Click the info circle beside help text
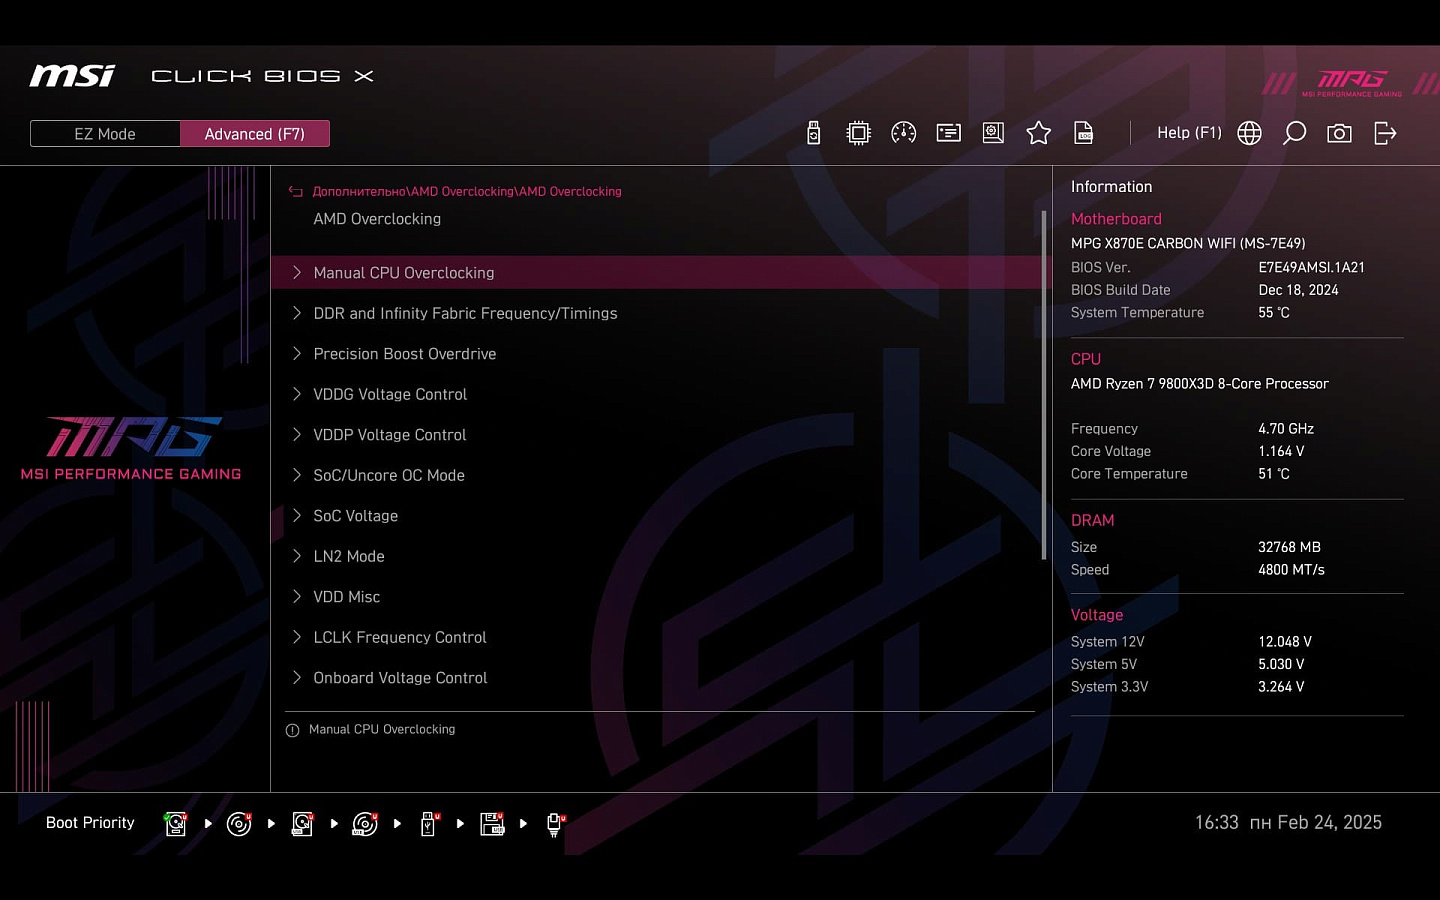The width and height of the screenshot is (1440, 900). tap(292, 730)
